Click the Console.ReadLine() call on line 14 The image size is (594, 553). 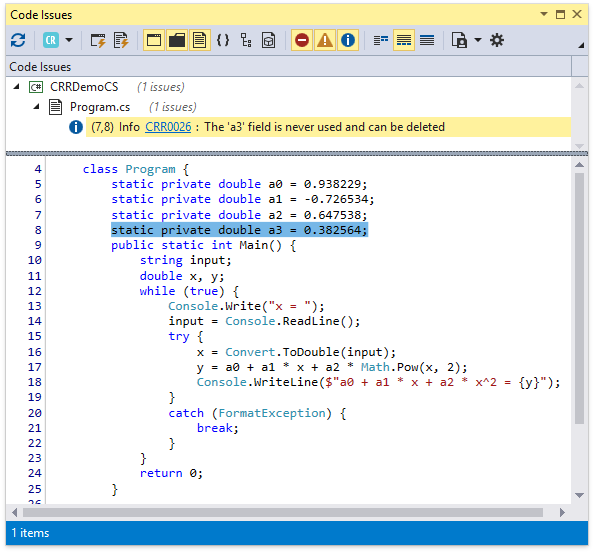pyautogui.click(x=292, y=322)
